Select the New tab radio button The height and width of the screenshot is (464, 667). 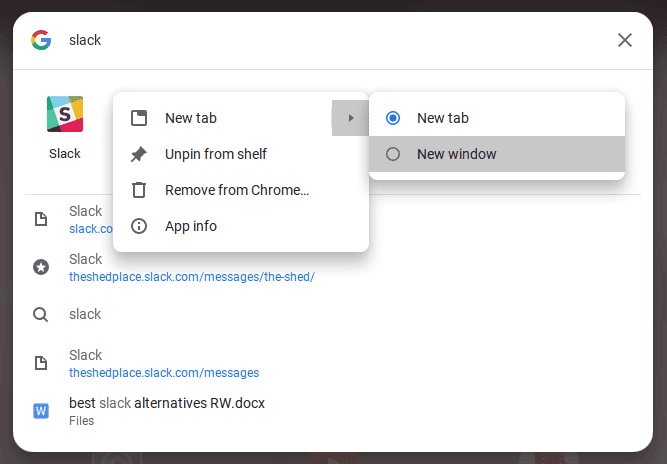(393, 118)
